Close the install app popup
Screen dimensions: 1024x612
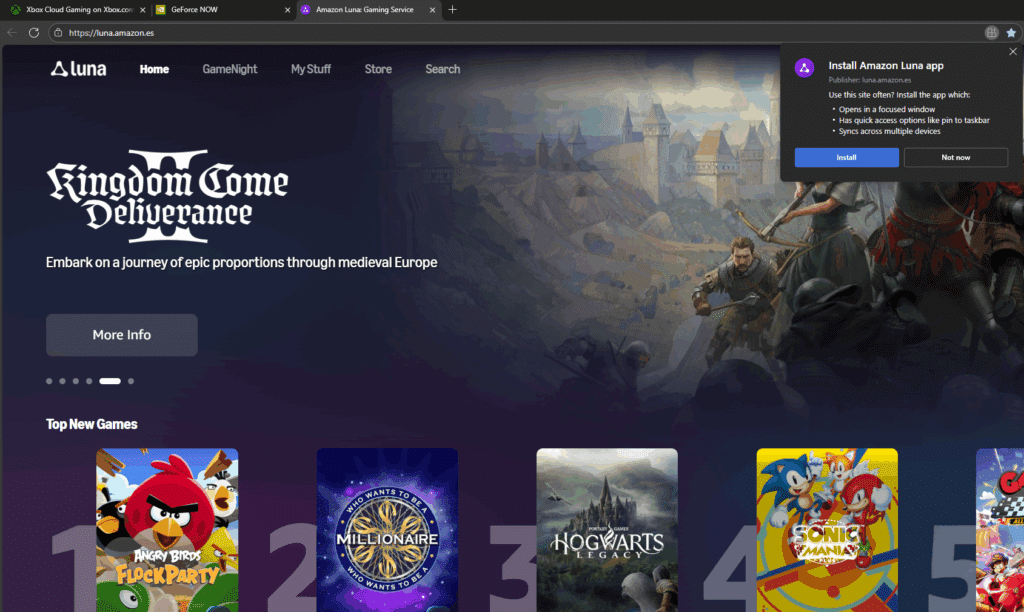tap(1012, 52)
